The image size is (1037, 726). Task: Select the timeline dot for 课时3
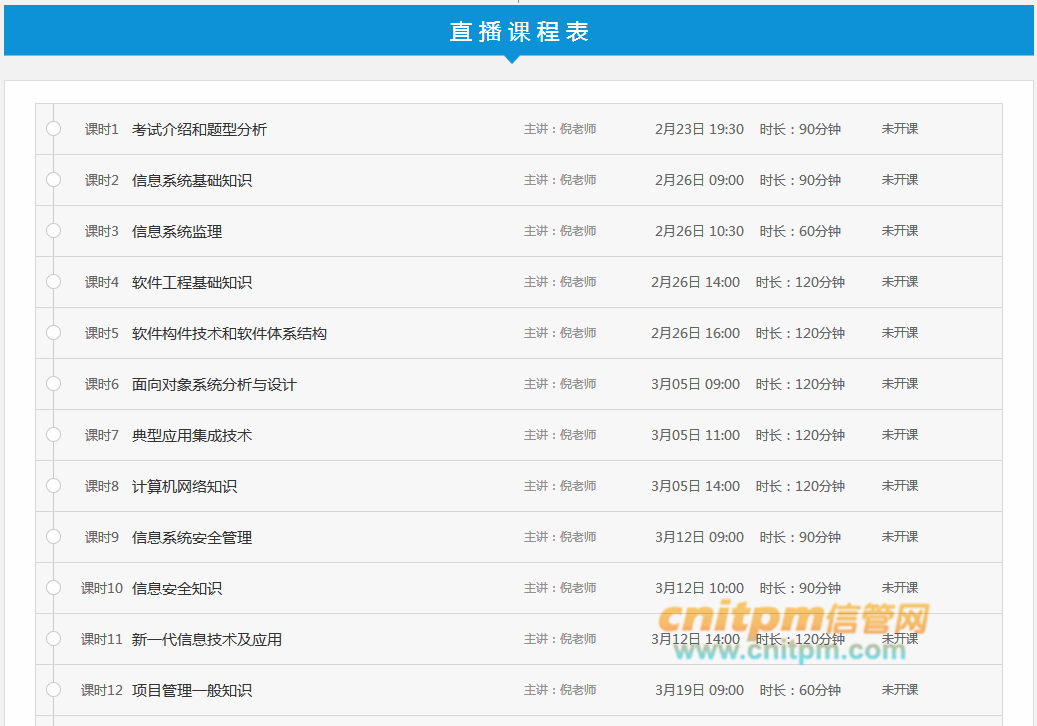[53, 231]
